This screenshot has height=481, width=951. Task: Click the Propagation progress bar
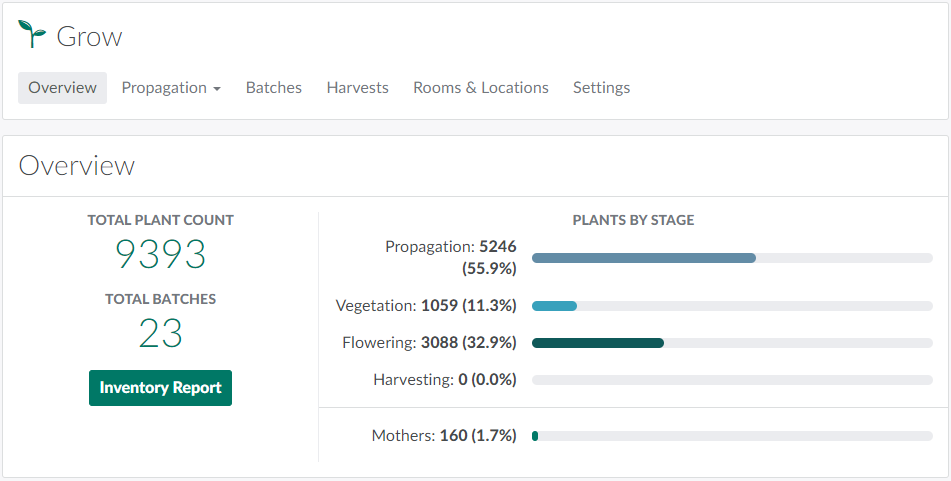[x=732, y=258]
